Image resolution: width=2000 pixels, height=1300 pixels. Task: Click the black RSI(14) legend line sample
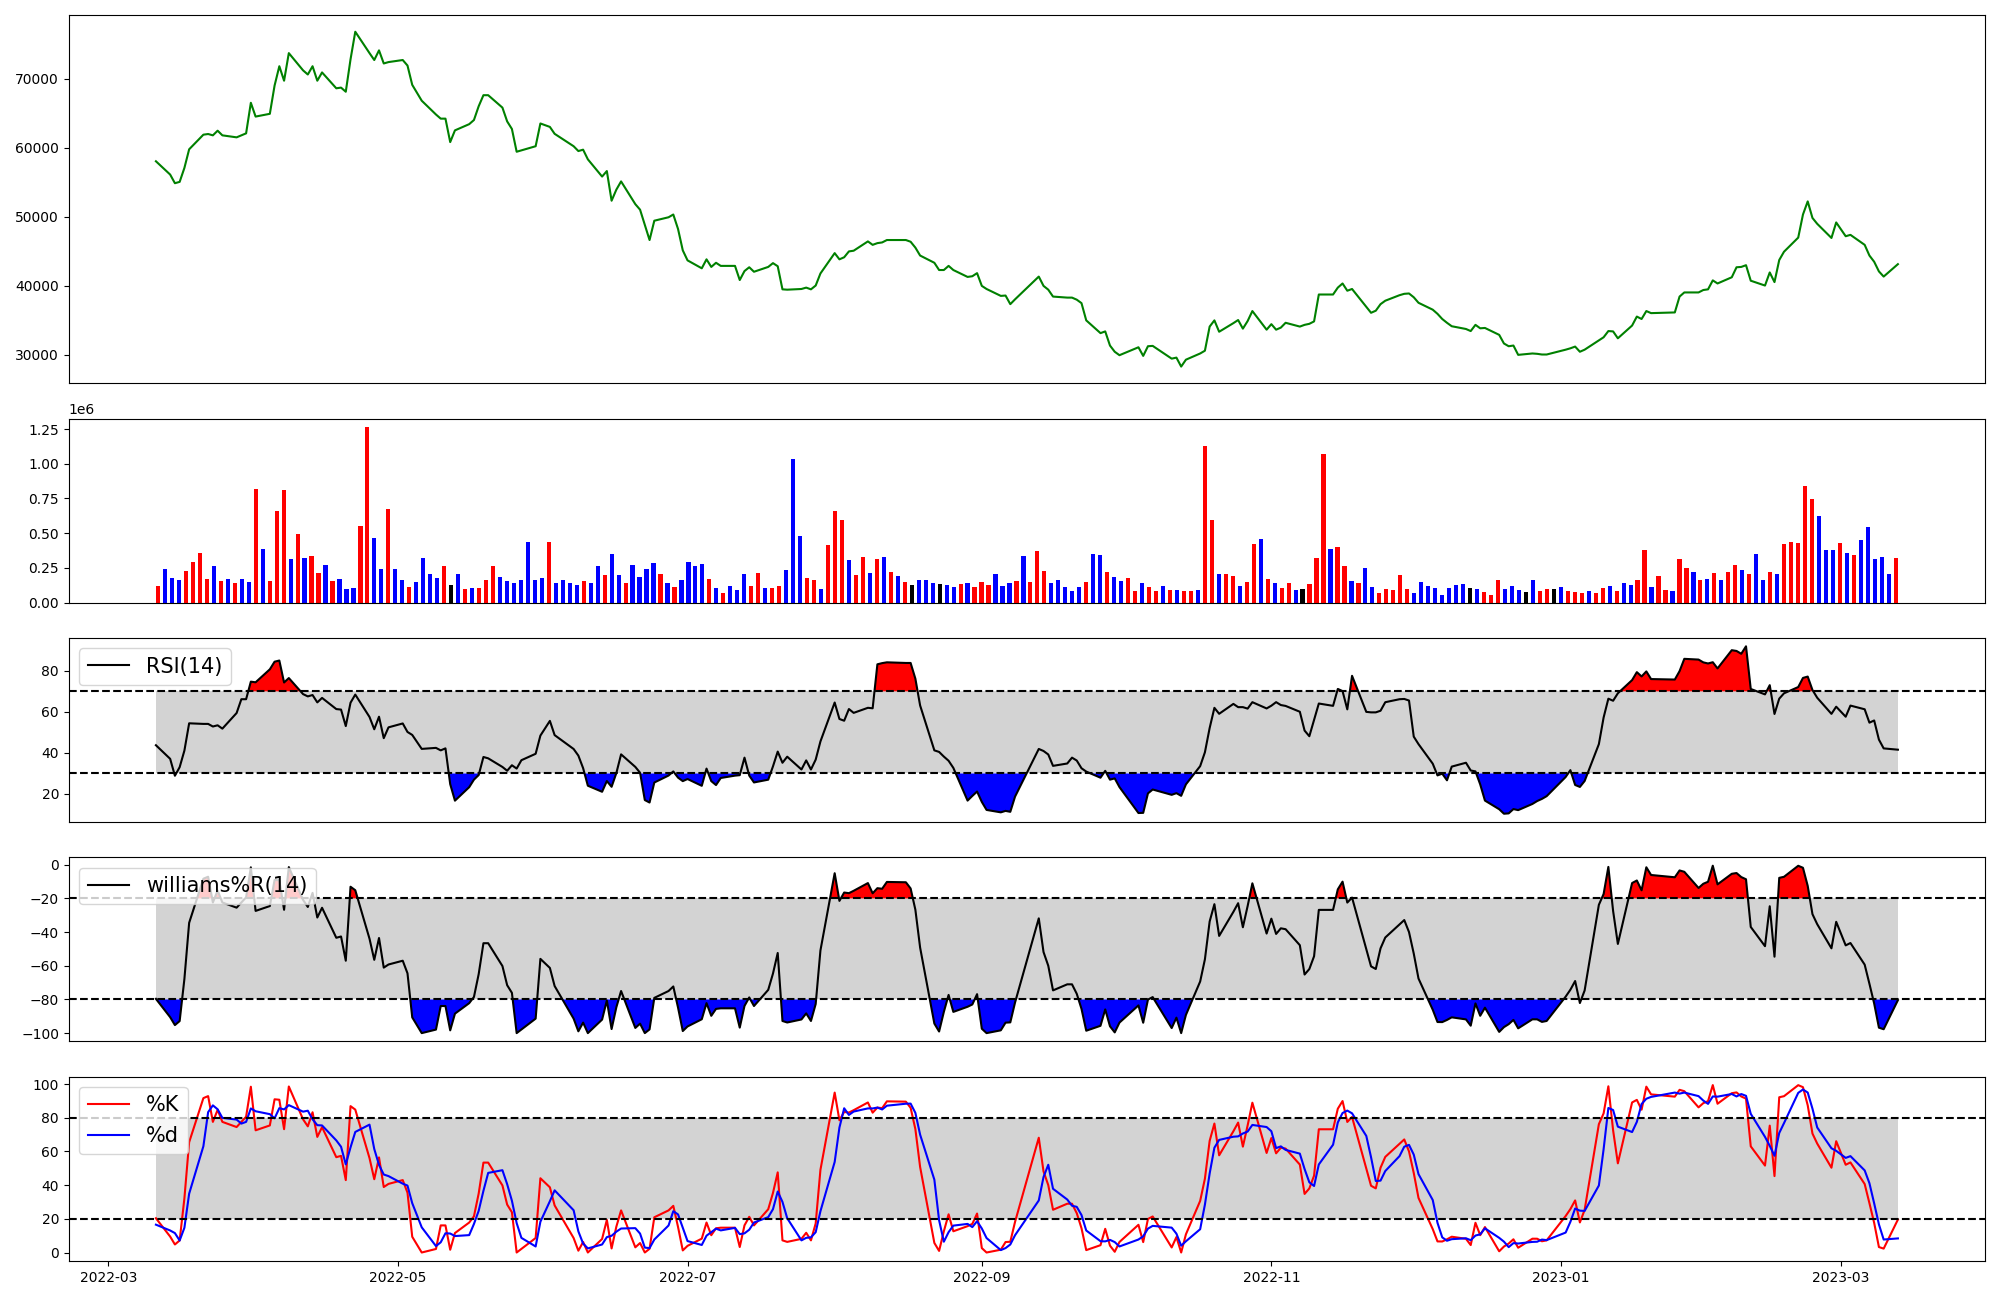[109, 666]
